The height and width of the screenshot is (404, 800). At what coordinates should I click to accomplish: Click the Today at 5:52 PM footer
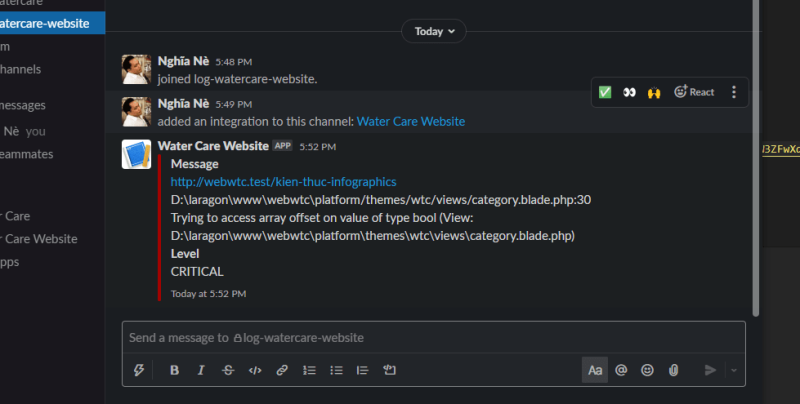pyautogui.click(x=208, y=294)
